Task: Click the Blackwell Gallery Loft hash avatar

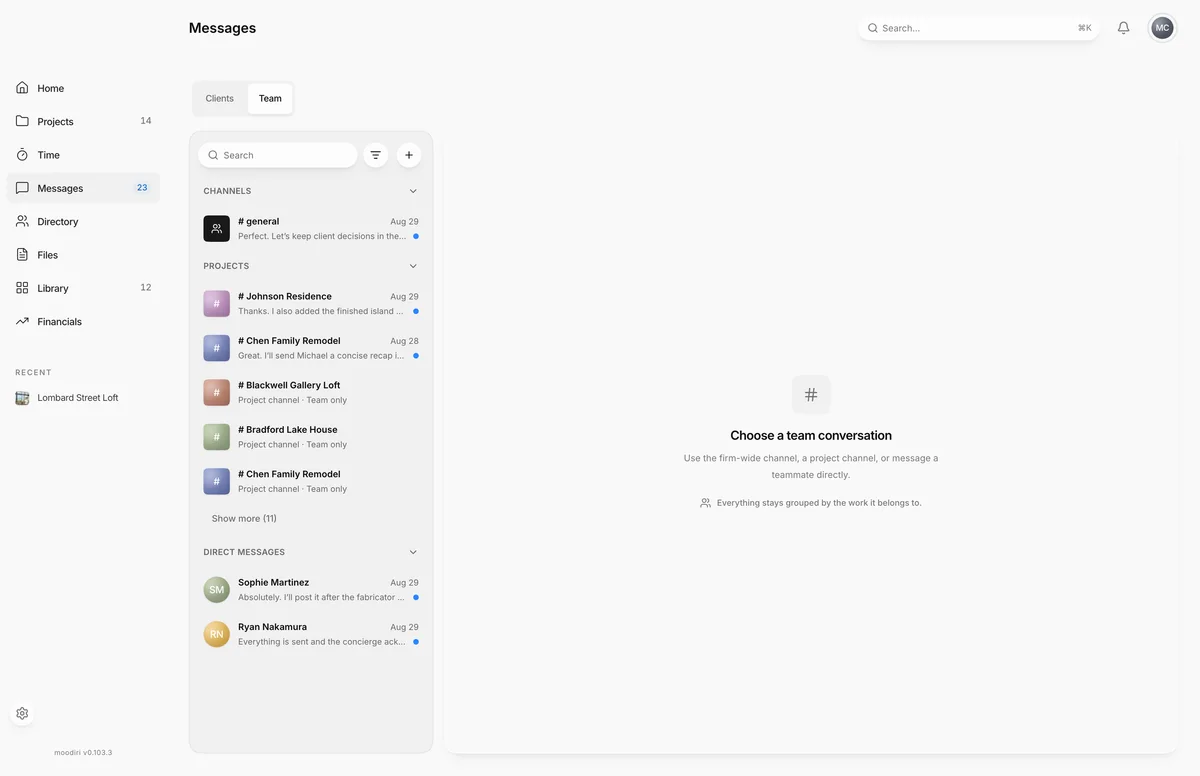Action: click(217, 392)
